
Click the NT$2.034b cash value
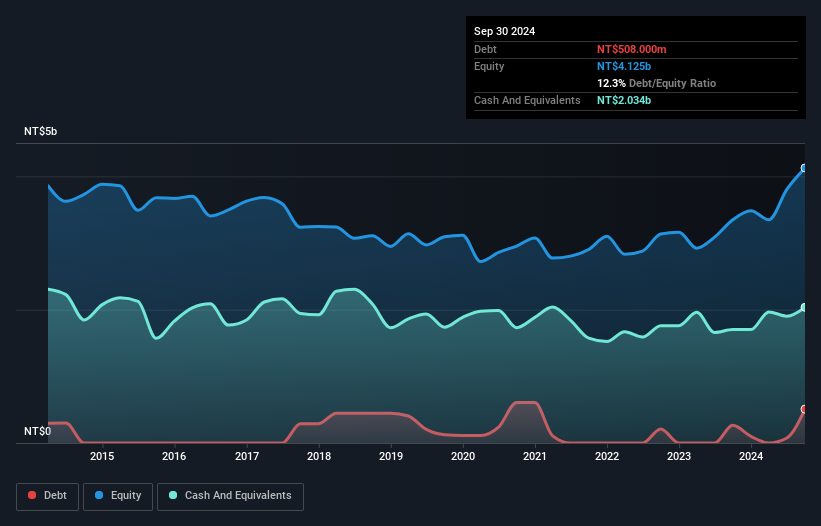(x=624, y=100)
